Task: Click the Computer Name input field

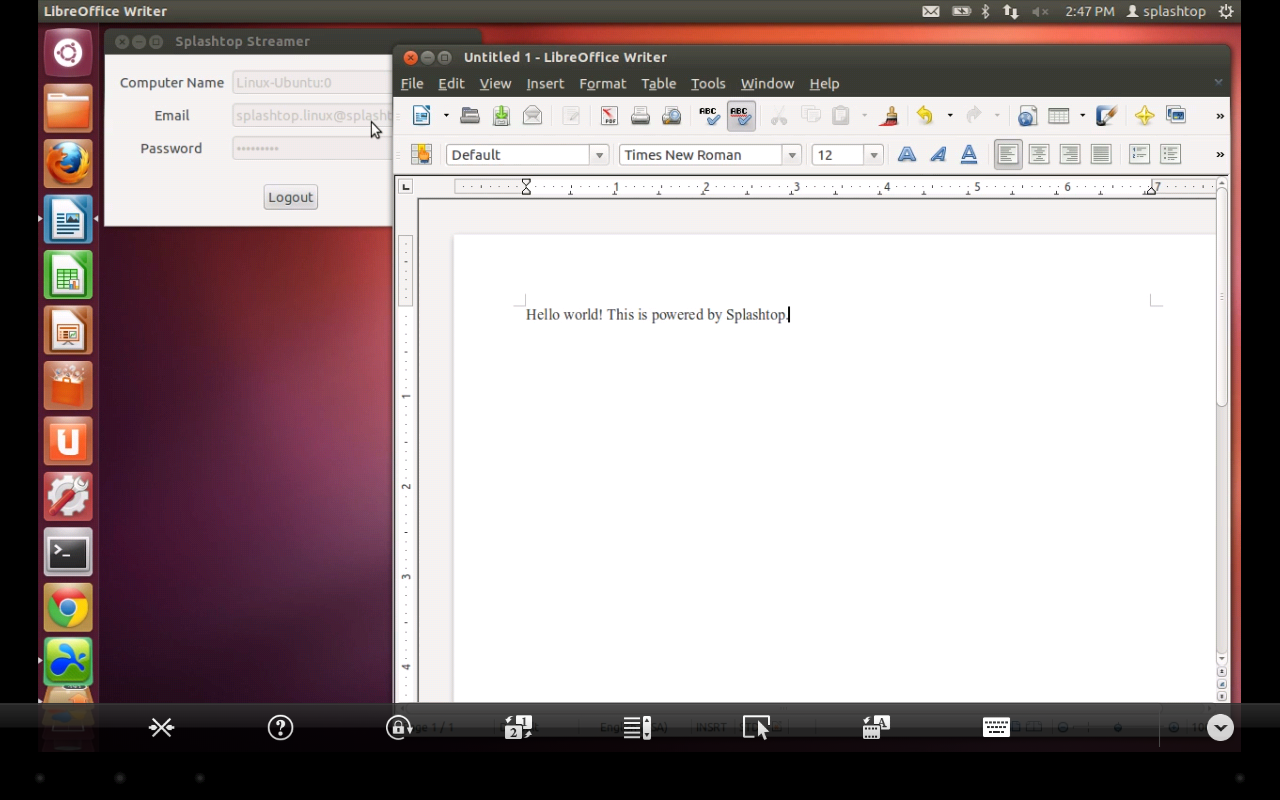Action: pos(311,83)
